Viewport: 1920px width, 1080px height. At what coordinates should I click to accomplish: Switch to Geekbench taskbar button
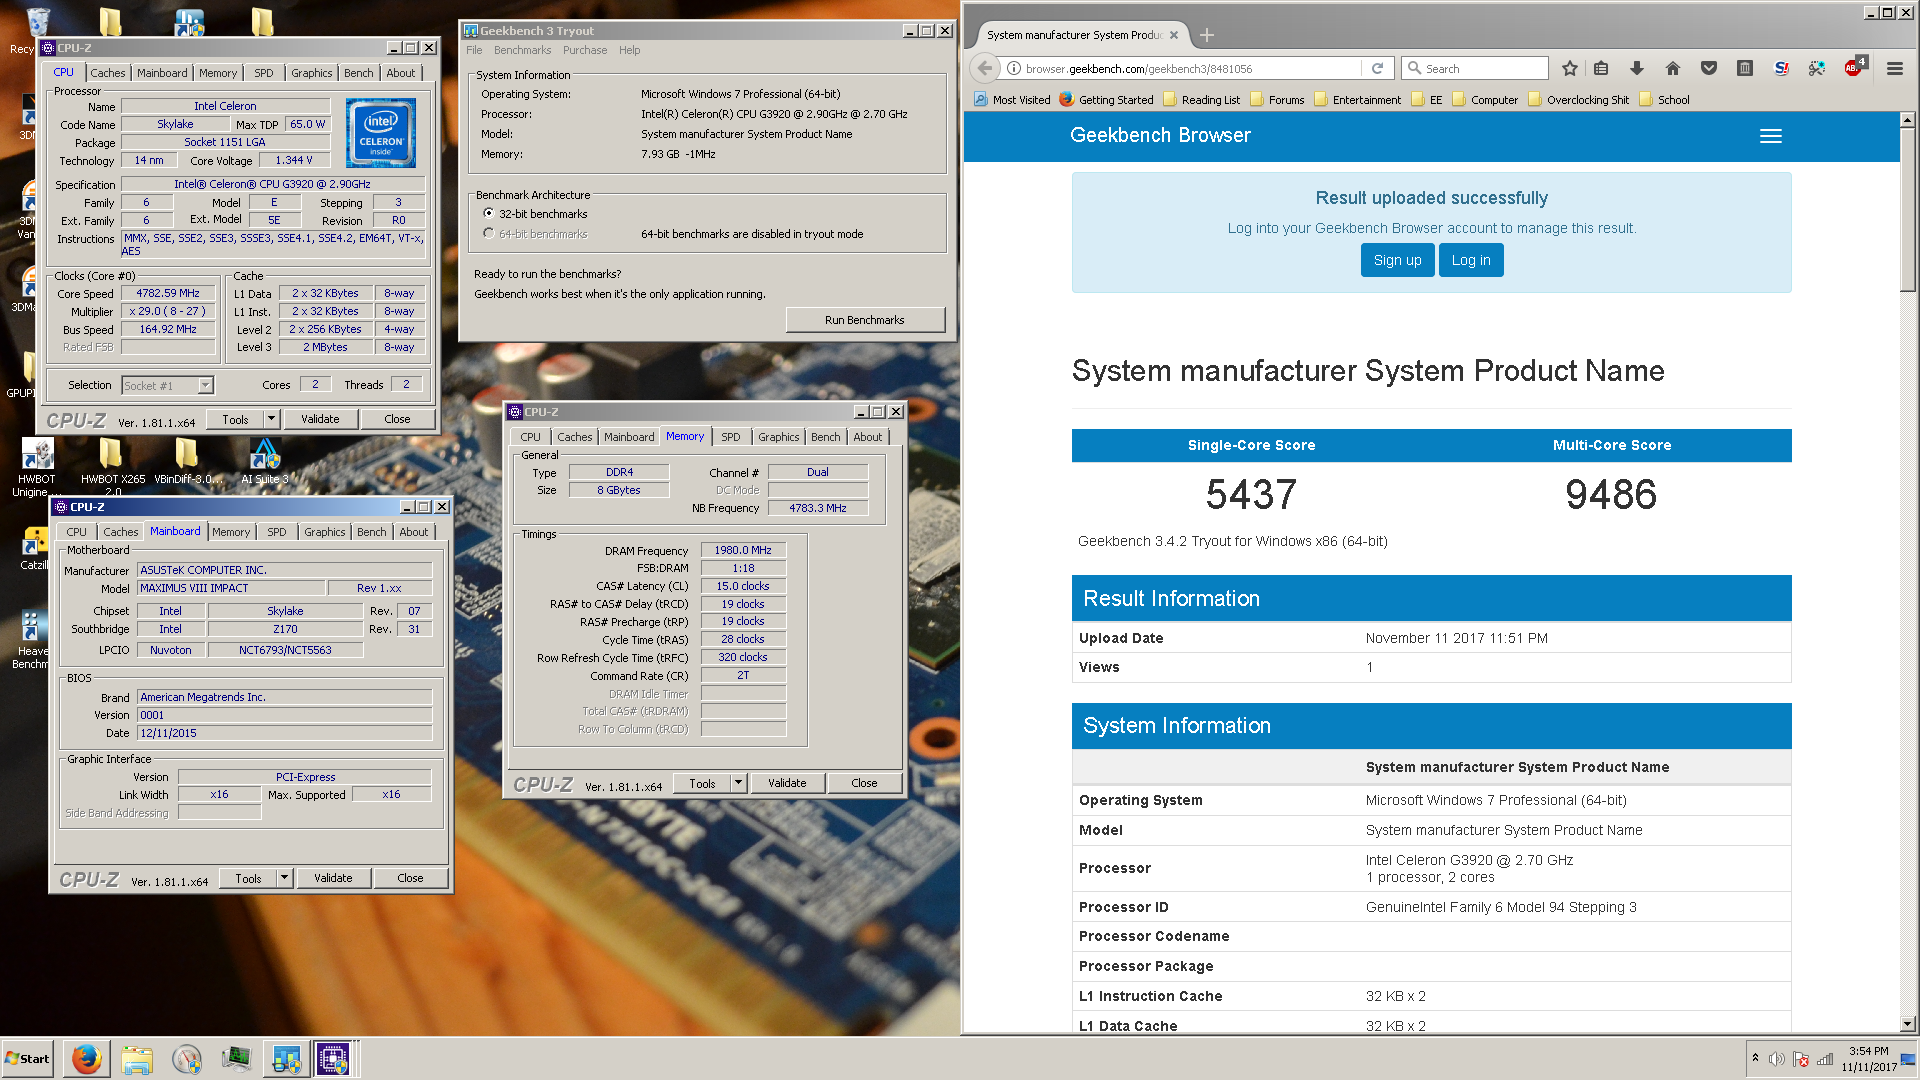click(286, 1058)
